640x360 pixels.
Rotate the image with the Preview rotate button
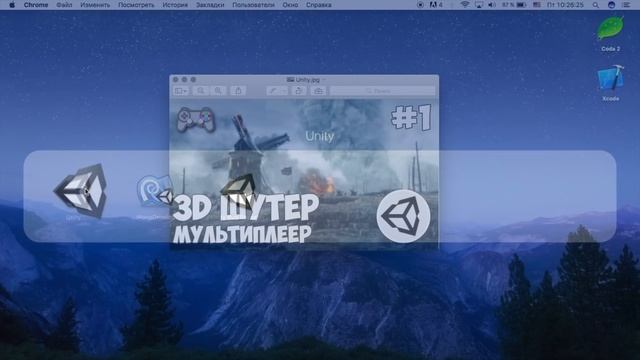click(x=299, y=91)
